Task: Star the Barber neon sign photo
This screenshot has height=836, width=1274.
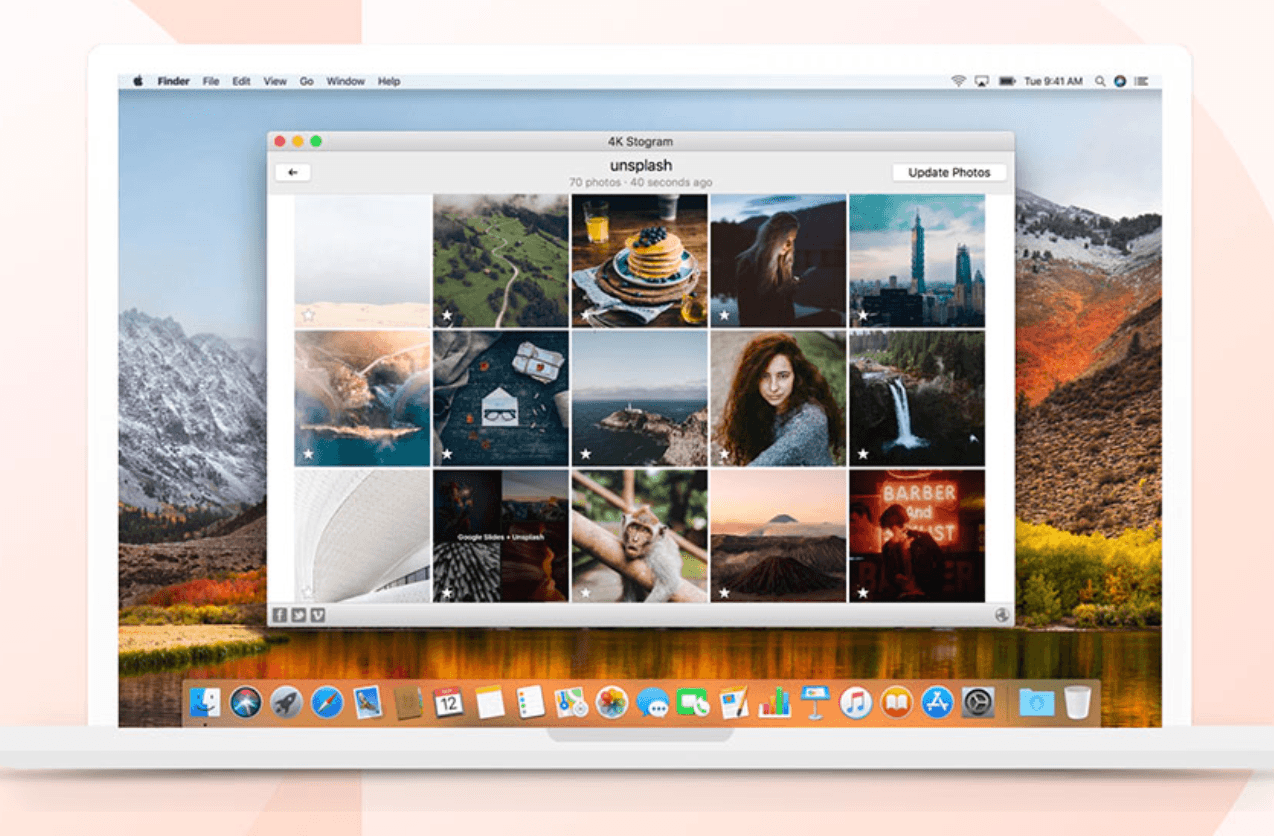Action: coord(862,592)
